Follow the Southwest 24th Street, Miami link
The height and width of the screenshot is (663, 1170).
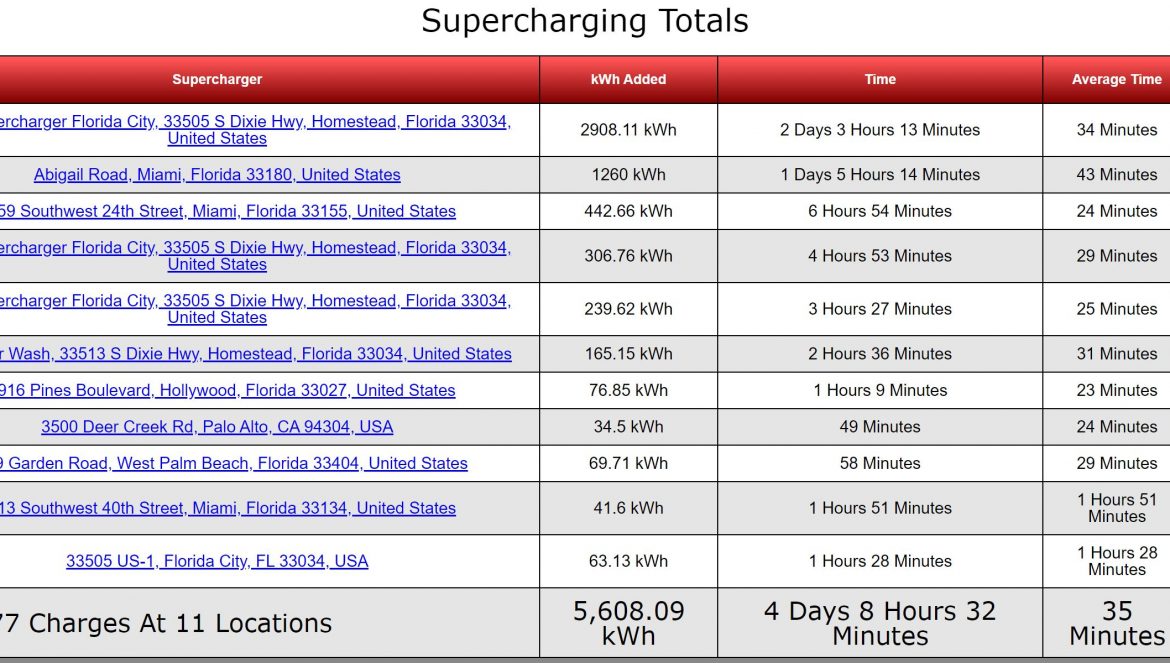coord(228,211)
